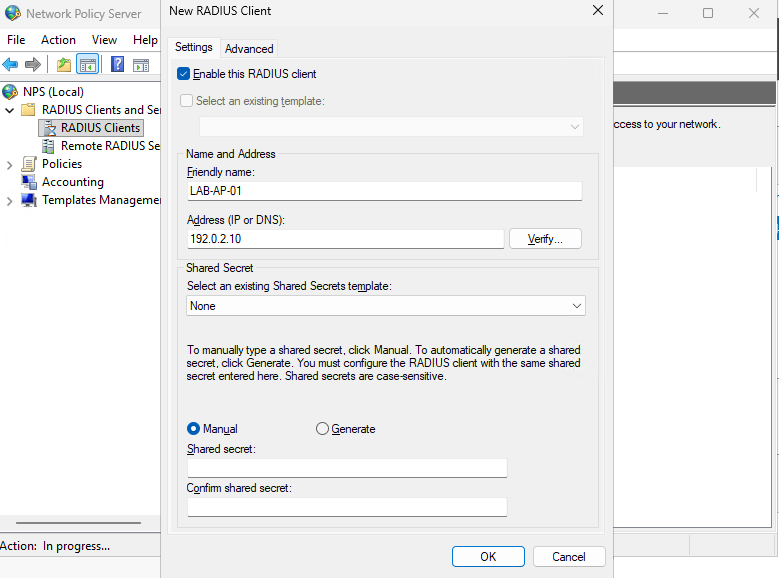779x578 pixels.
Task: Click the RADIUS Clients and Servers folder icon
Action: point(28,109)
